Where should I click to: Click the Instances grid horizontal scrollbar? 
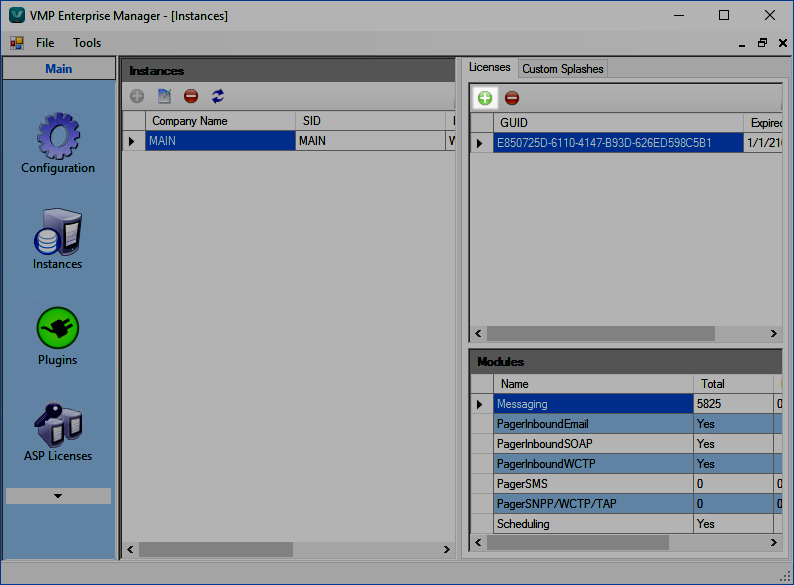[215, 549]
